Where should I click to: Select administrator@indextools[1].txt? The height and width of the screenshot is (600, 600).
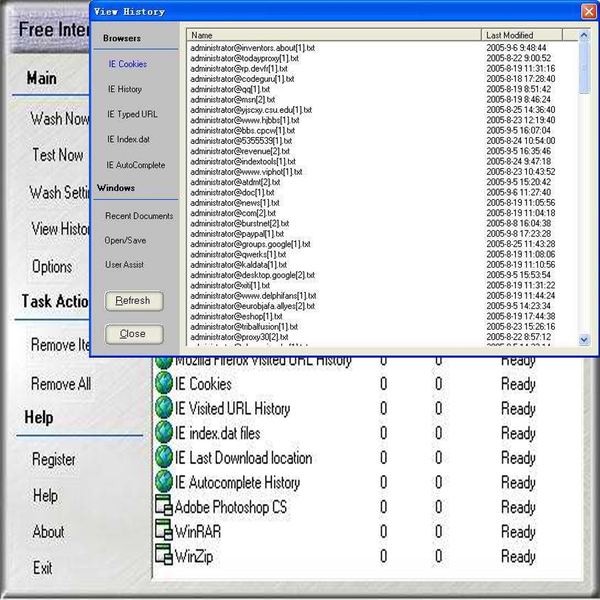(243, 161)
